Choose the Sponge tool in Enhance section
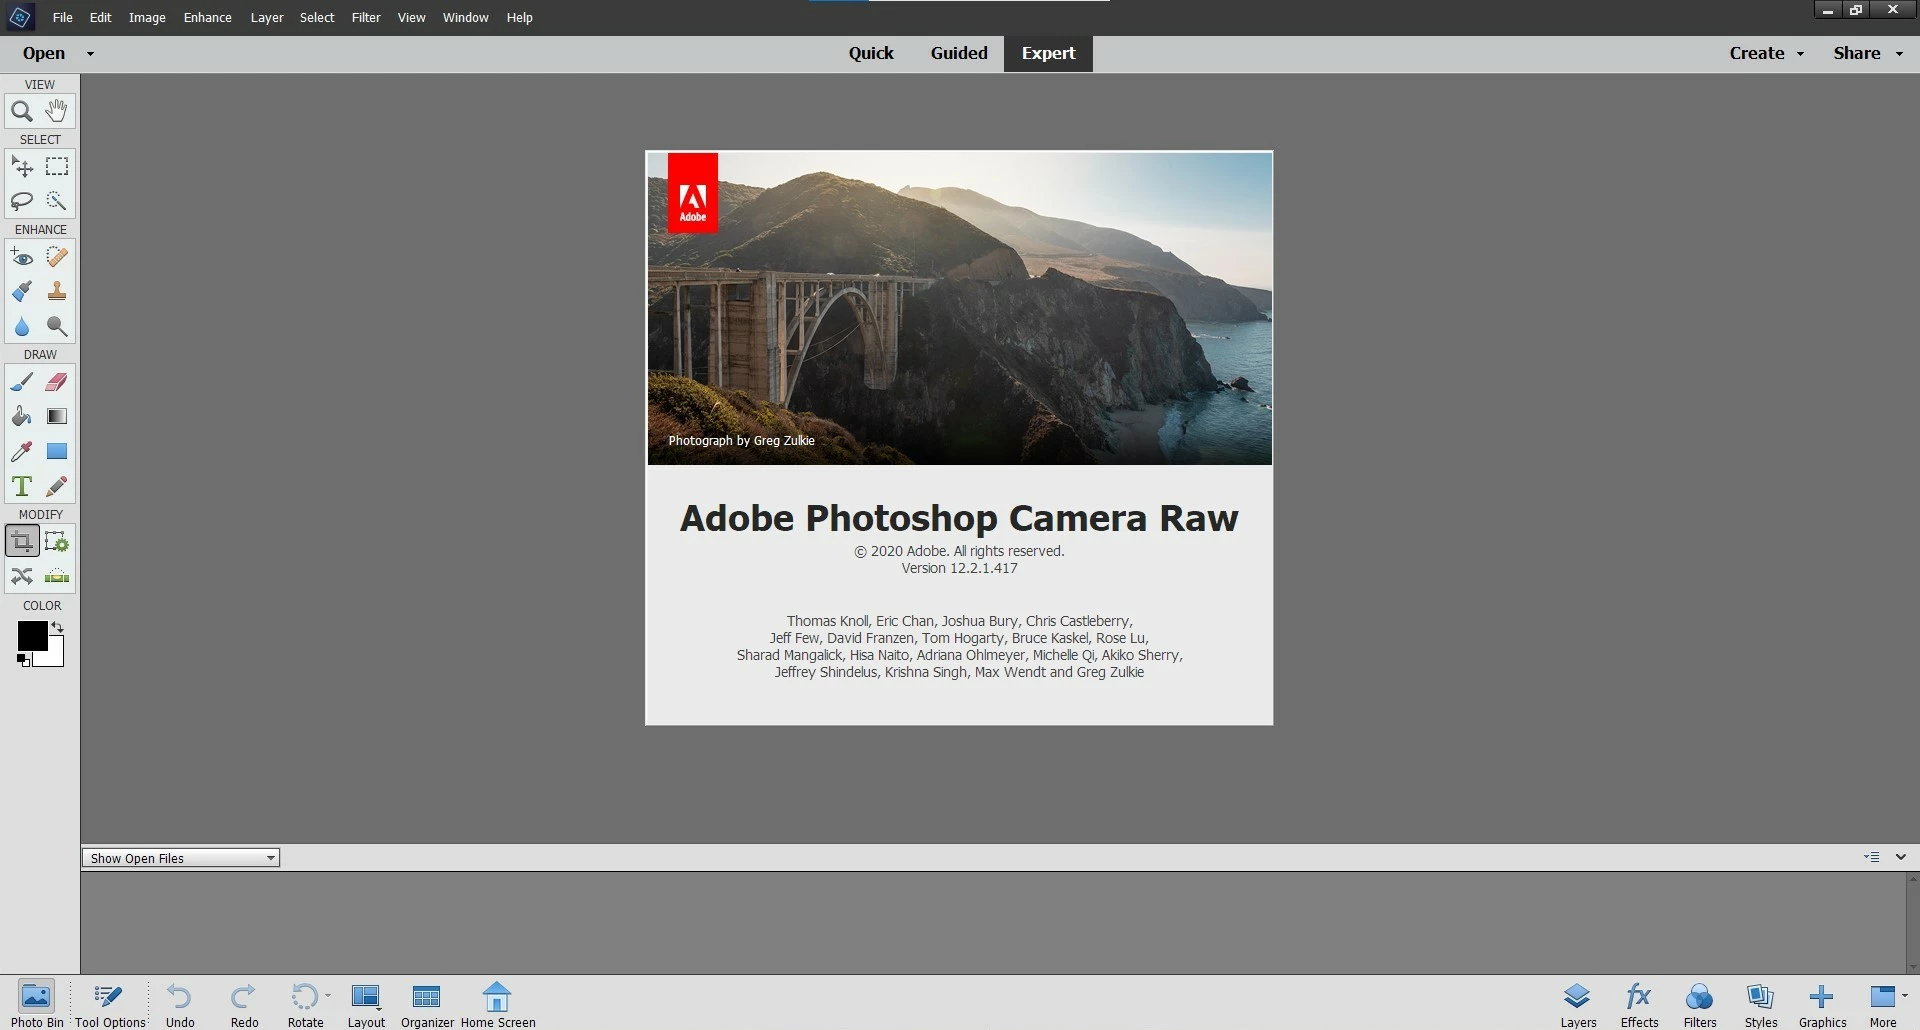This screenshot has height=1030, width=1920. pos(57,326)
